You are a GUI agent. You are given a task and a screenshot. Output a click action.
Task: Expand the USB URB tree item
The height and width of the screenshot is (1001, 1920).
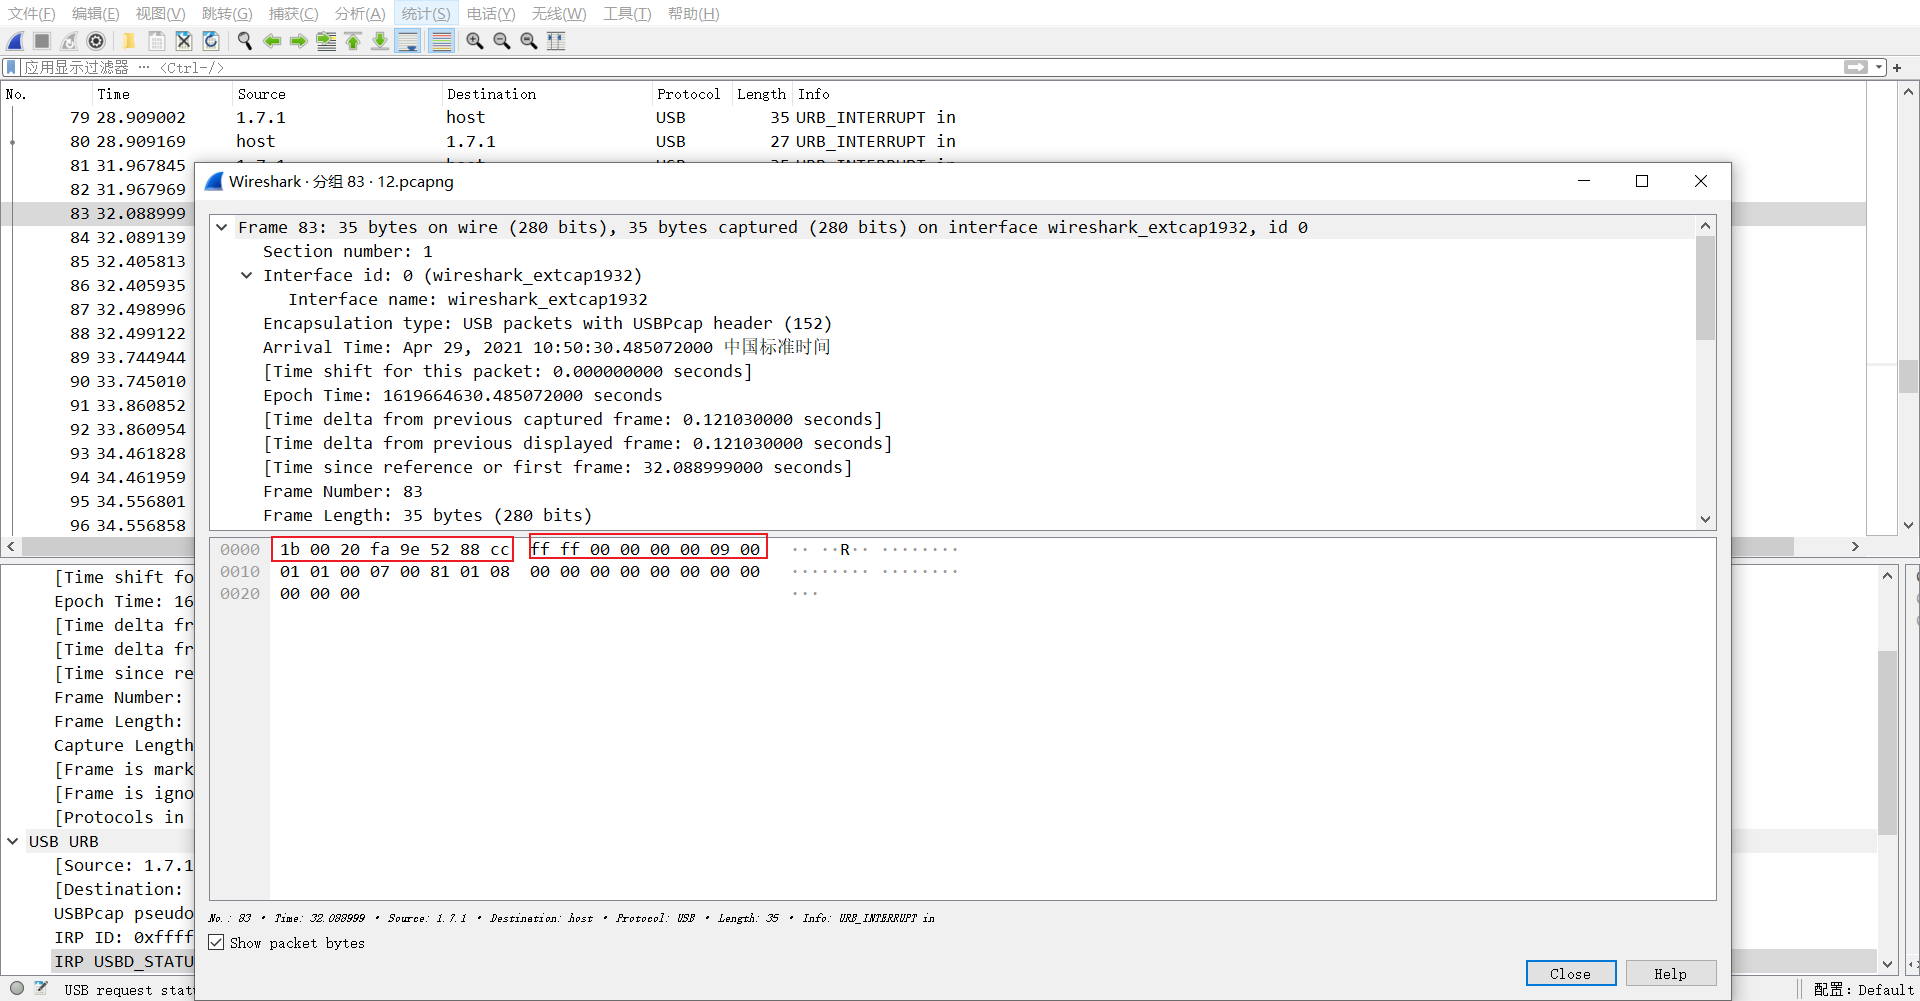[13, 841]
